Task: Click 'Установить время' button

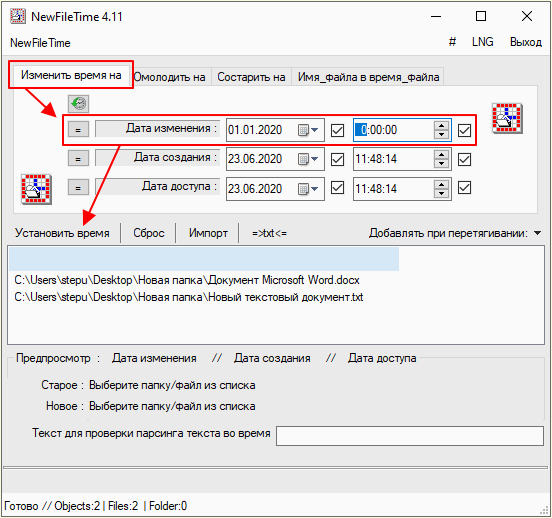Action: pyautogui.click(x=62, y=233)
